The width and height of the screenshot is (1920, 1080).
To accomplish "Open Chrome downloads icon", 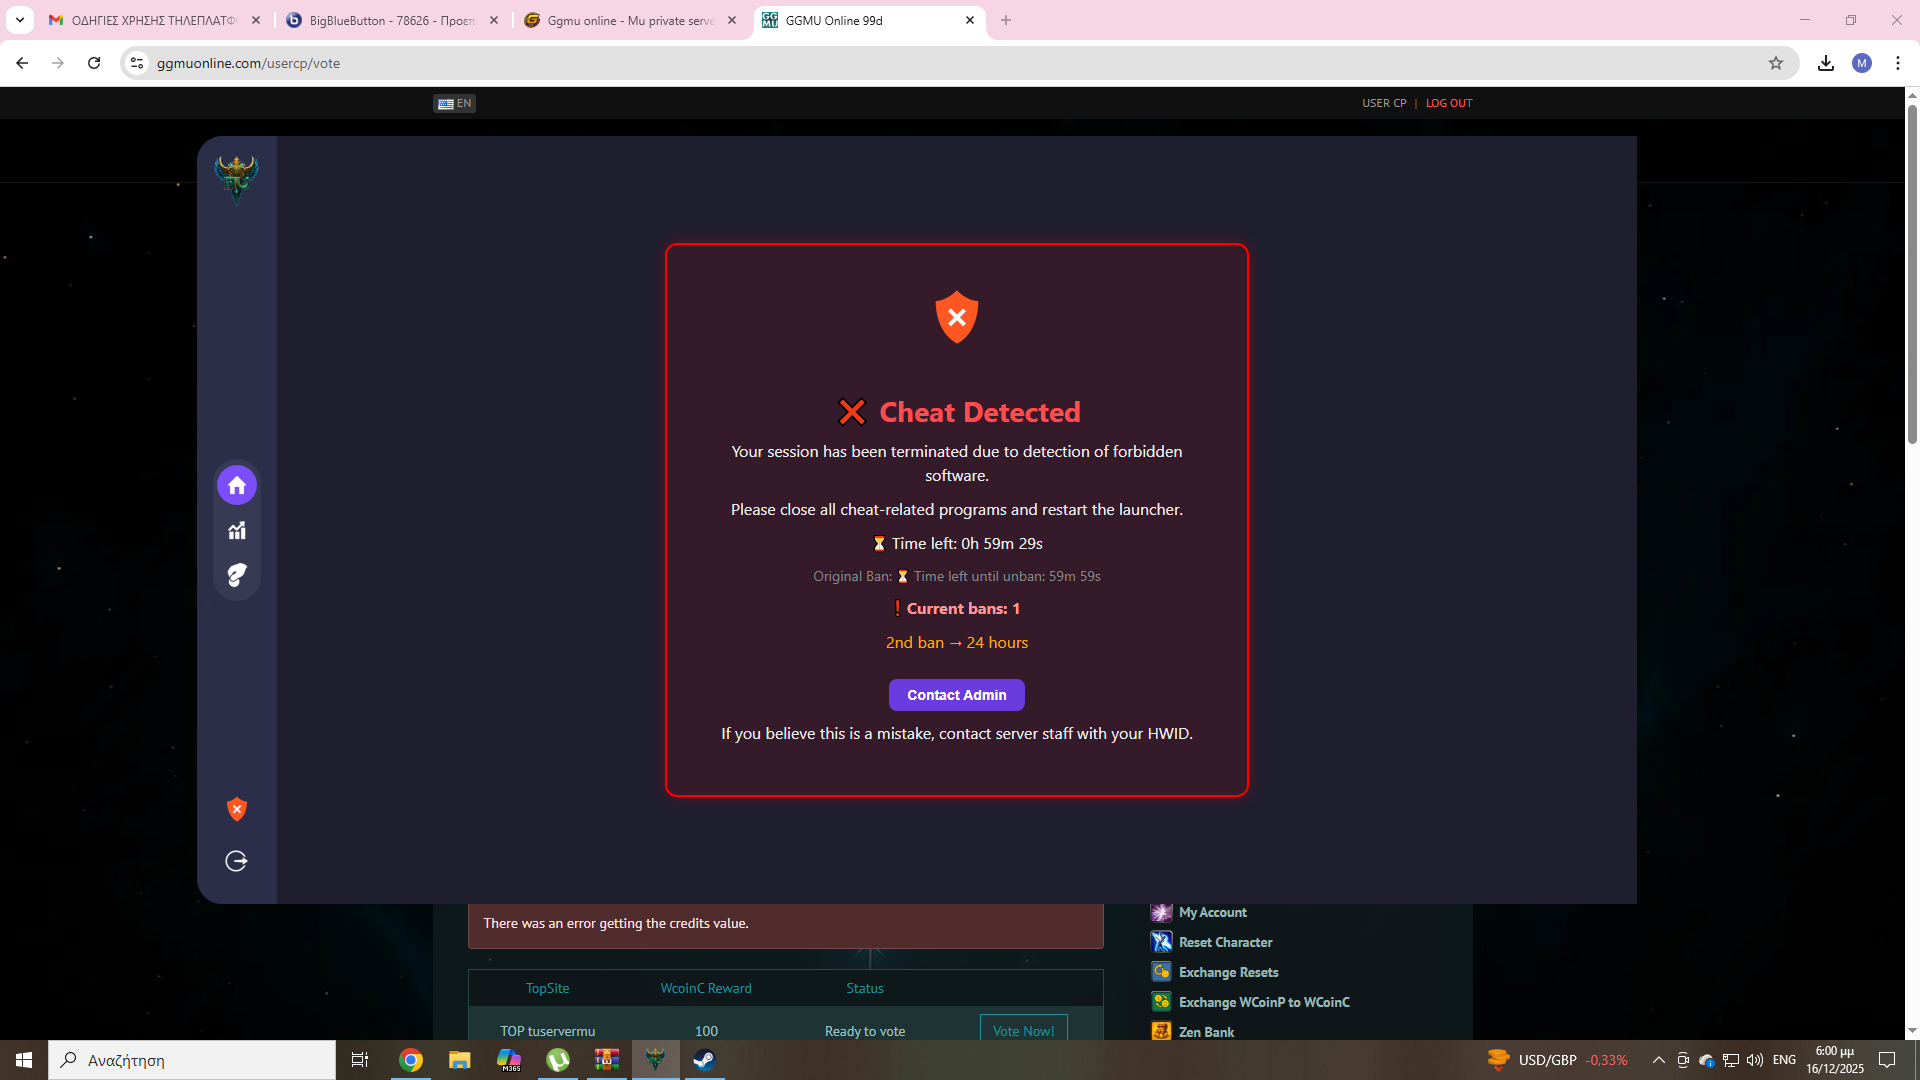I will point(1826,63).
